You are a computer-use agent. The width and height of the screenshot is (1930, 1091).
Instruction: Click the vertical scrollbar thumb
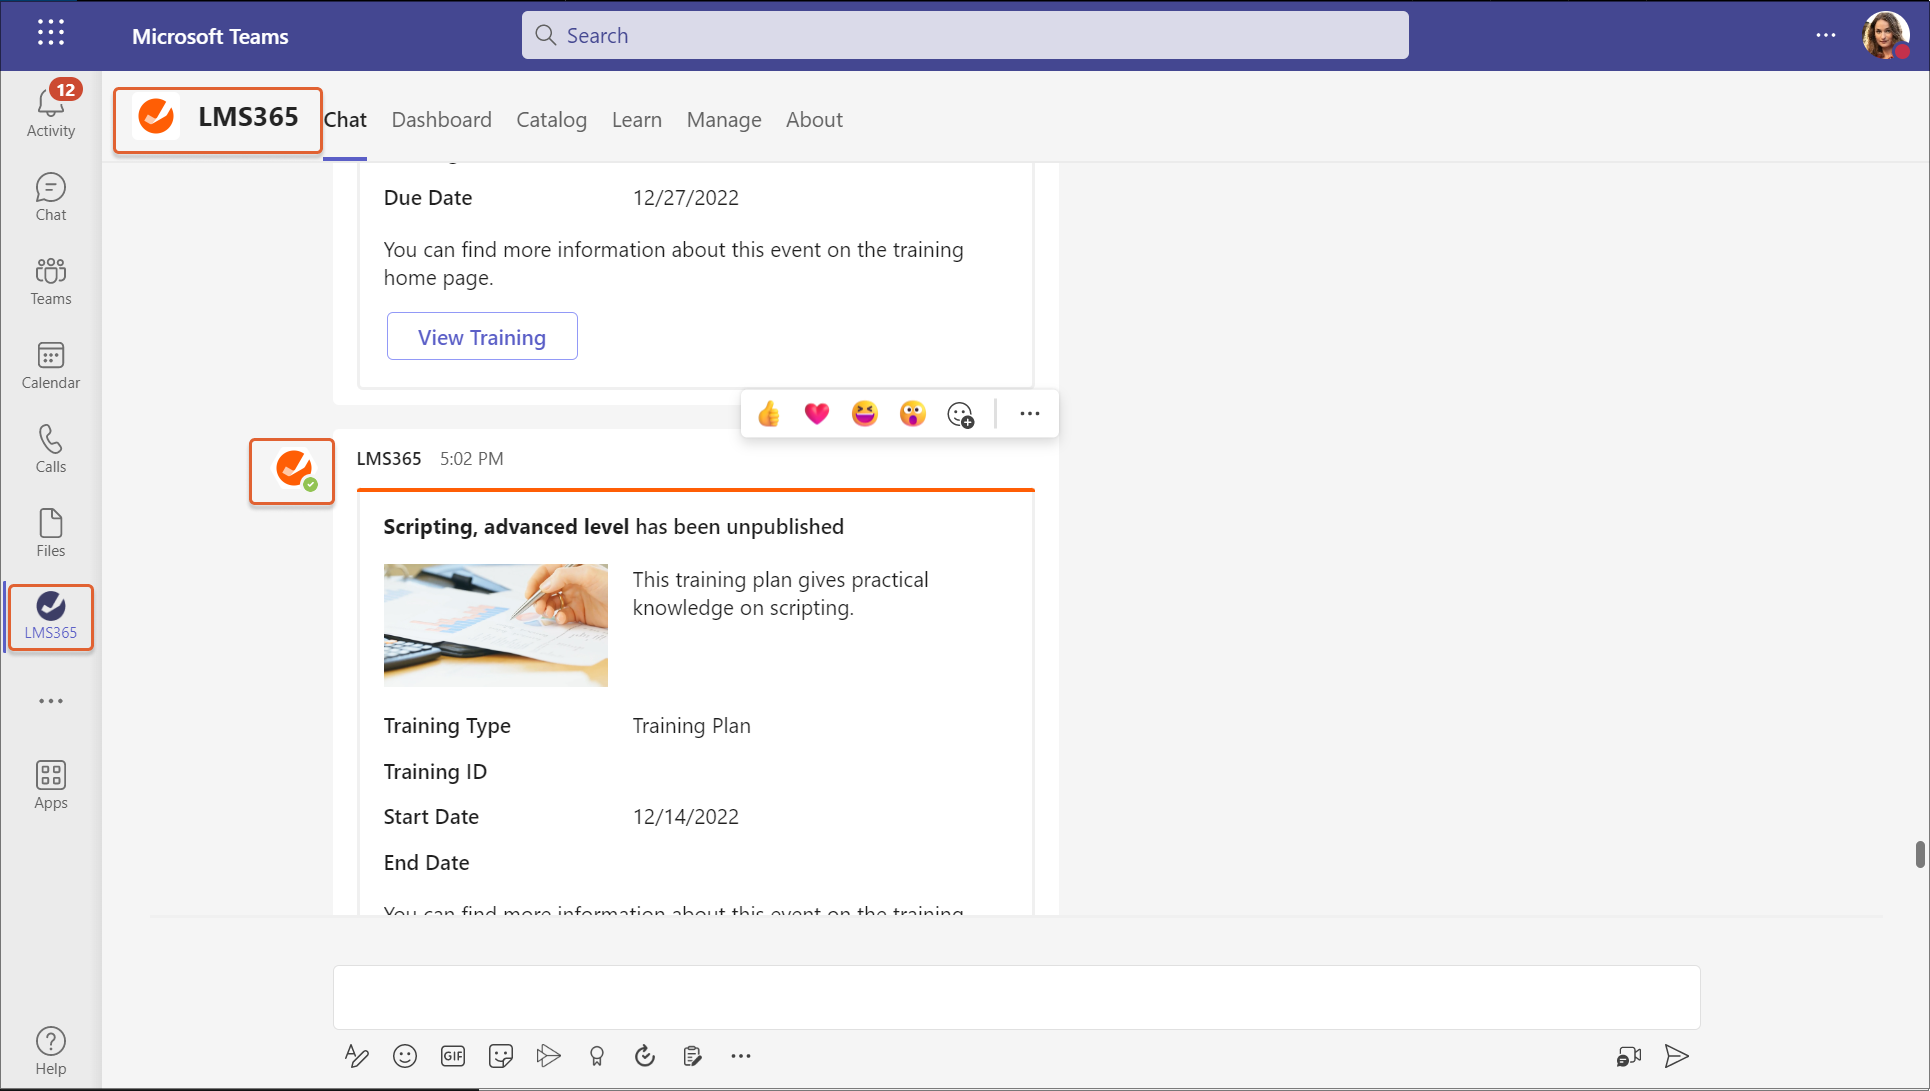[x=1920, y=855]
